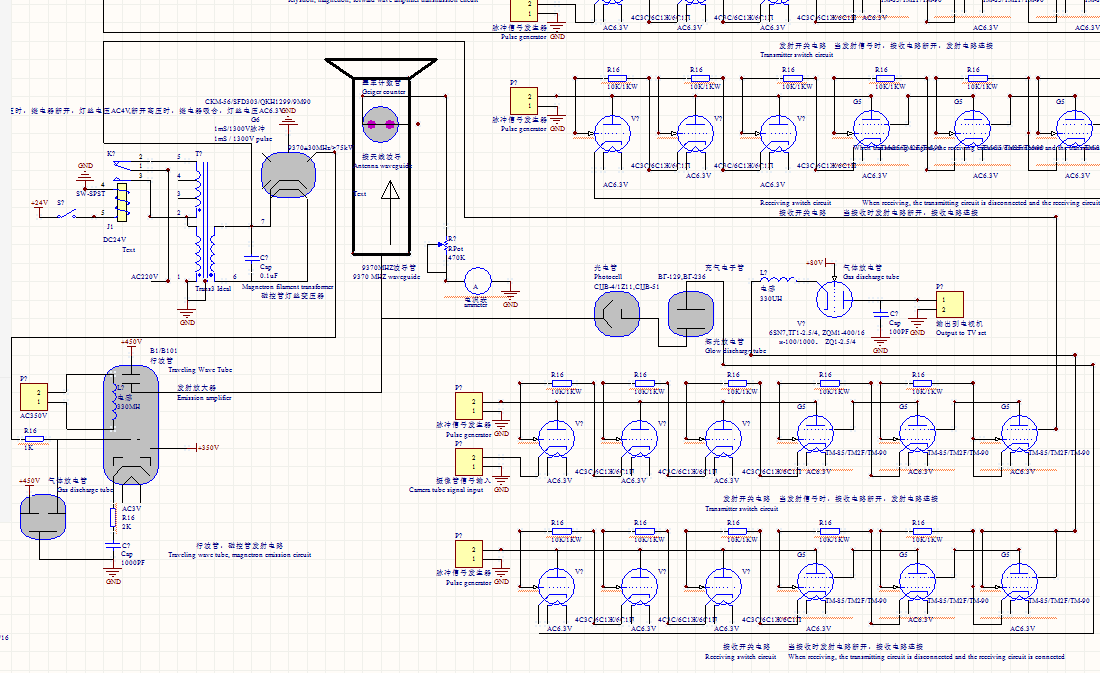Viewport: 1100px width, 673px height.
Task: Select the Geiger counter tube symbol
Action: [x=382, y=125]
